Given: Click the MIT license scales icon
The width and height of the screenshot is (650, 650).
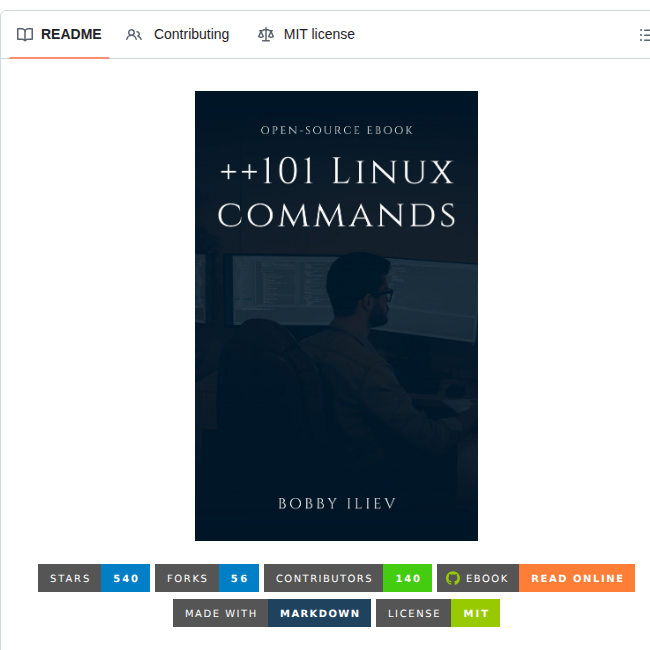Looking at the screenshot, I should (266, 34).
